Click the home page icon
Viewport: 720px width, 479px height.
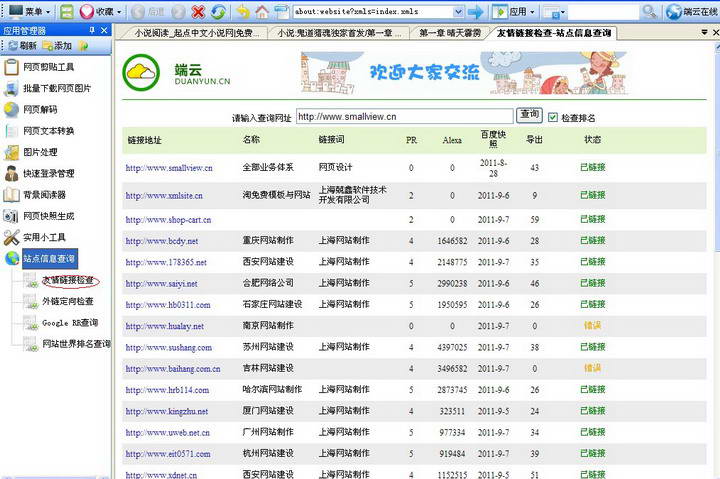[262, 12]
